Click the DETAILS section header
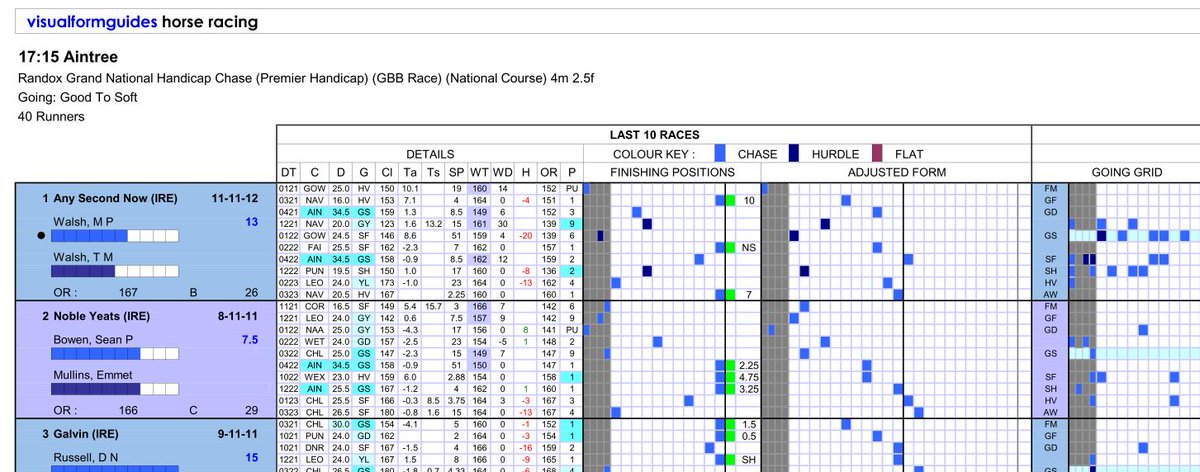Image resolution: width=1200 pixels, height=472 pixels. click(x=429, y=155)
